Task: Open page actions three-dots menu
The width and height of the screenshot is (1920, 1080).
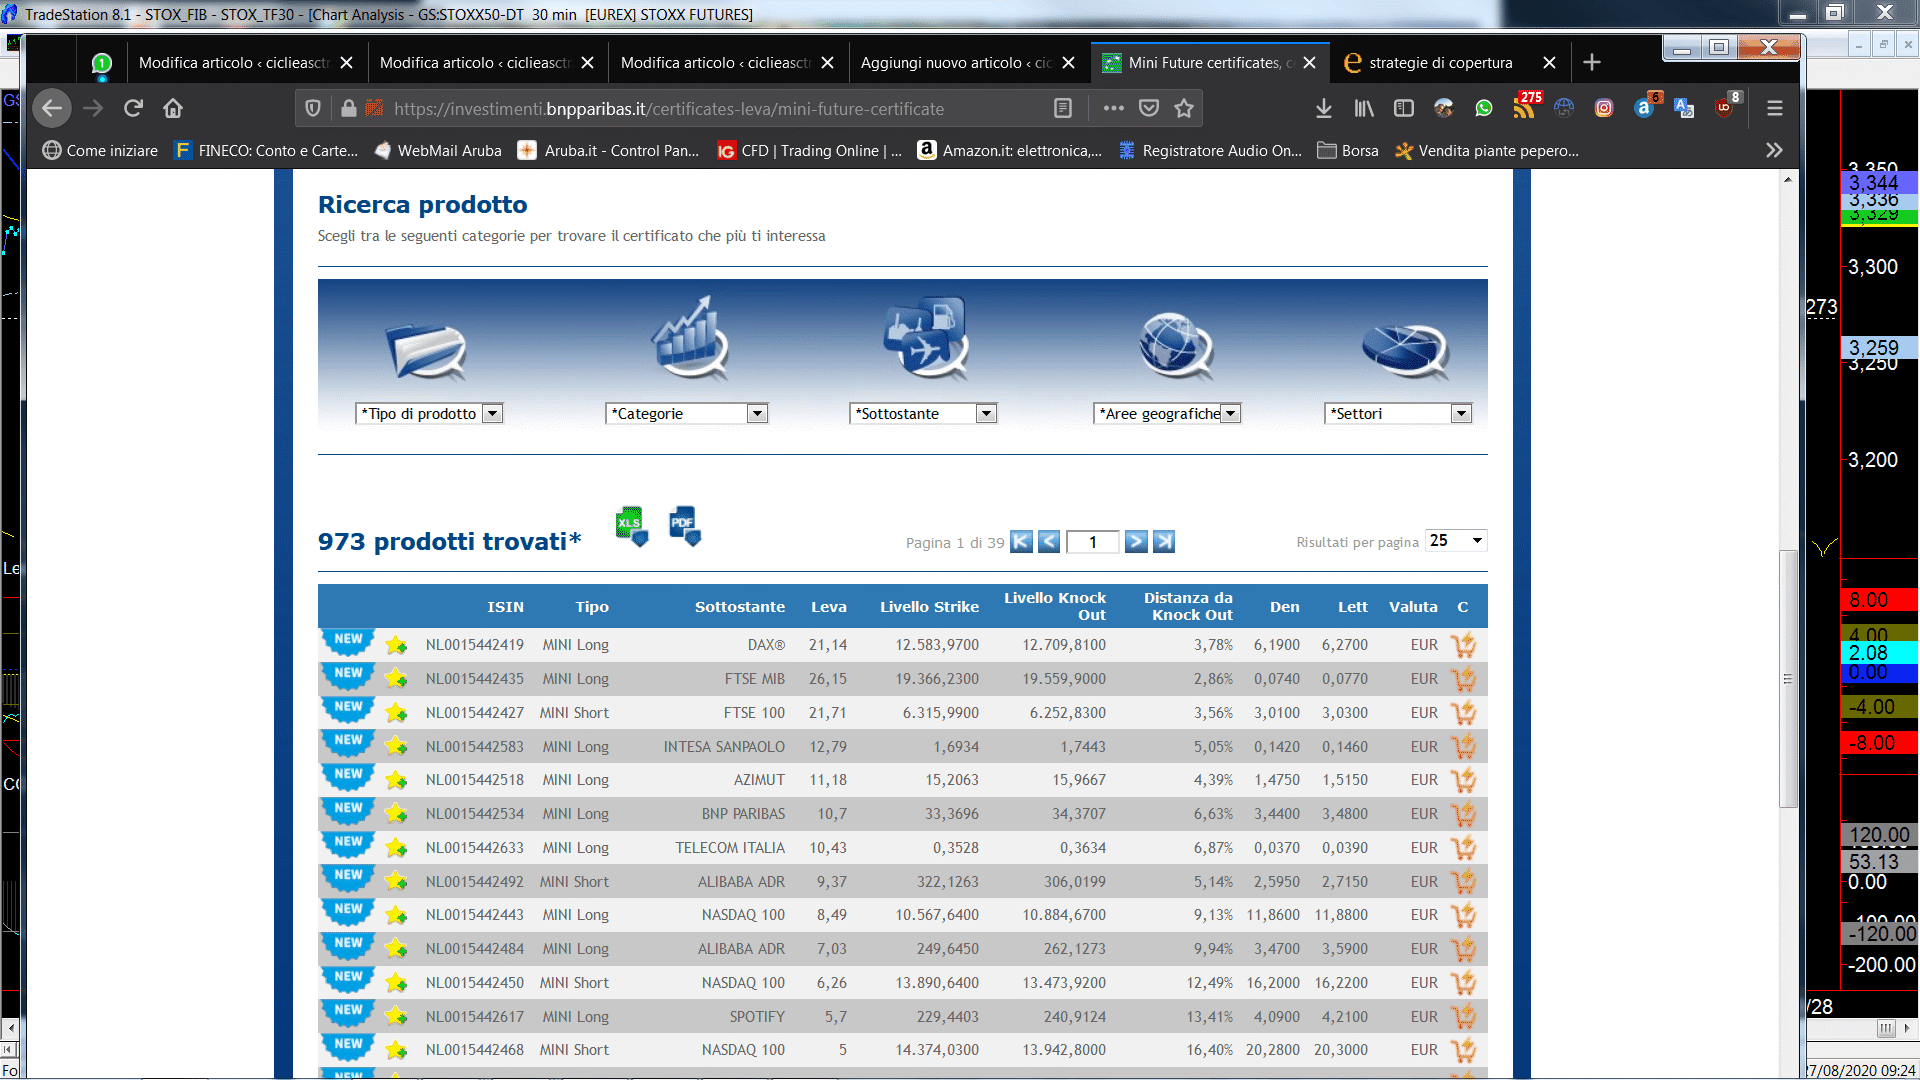Action: click(x=1113, y=108)
